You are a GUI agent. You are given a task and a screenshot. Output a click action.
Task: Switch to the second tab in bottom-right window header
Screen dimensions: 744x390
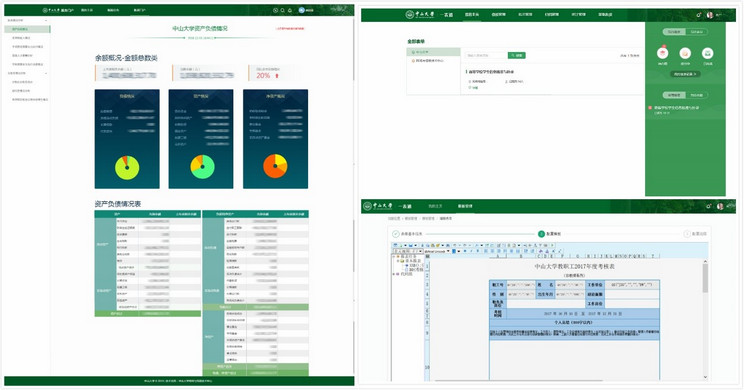[465, 206]
